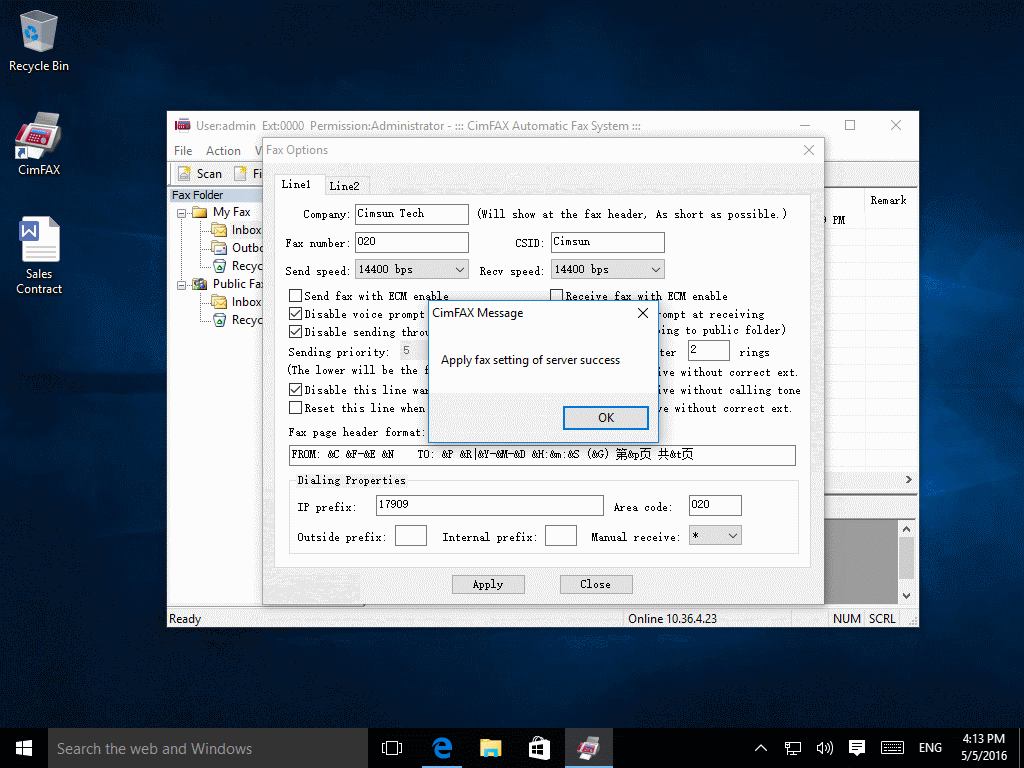Click the CimFAX taskbar icon
This screenshot has width=1024, height=768.
pos(588,748)
